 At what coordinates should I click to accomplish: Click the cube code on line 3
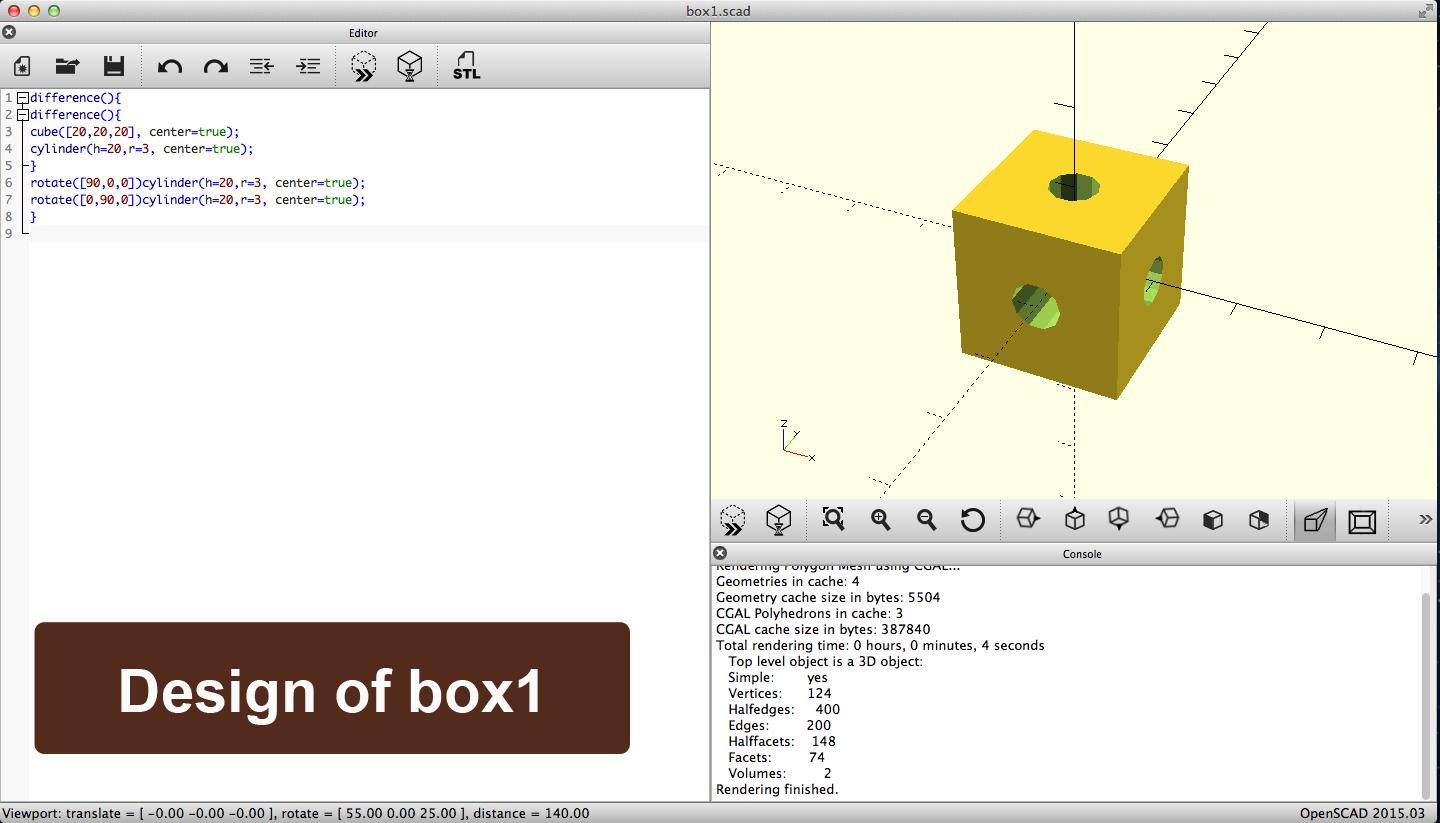point(135,132)
